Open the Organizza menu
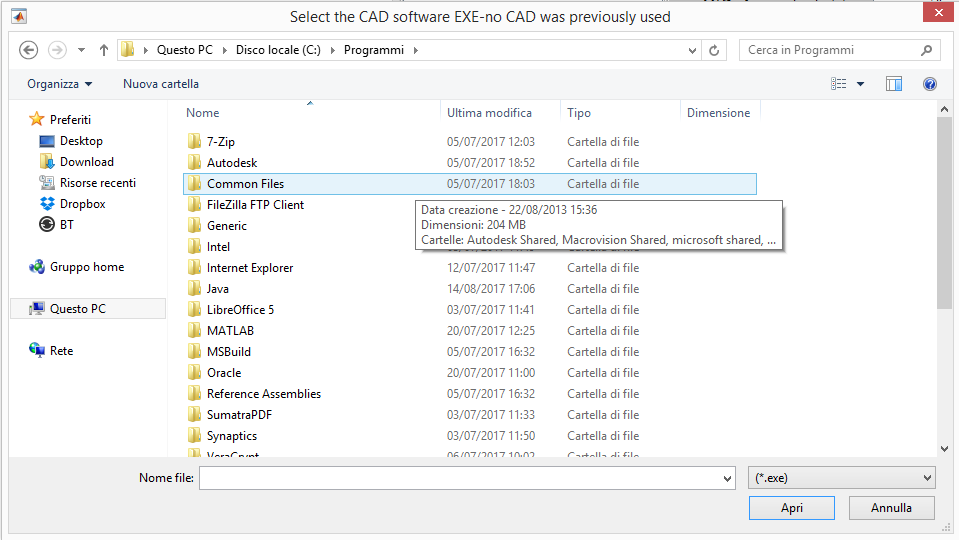Image resolution: width=959 pixels, height=540 pixels. point(59,84)
